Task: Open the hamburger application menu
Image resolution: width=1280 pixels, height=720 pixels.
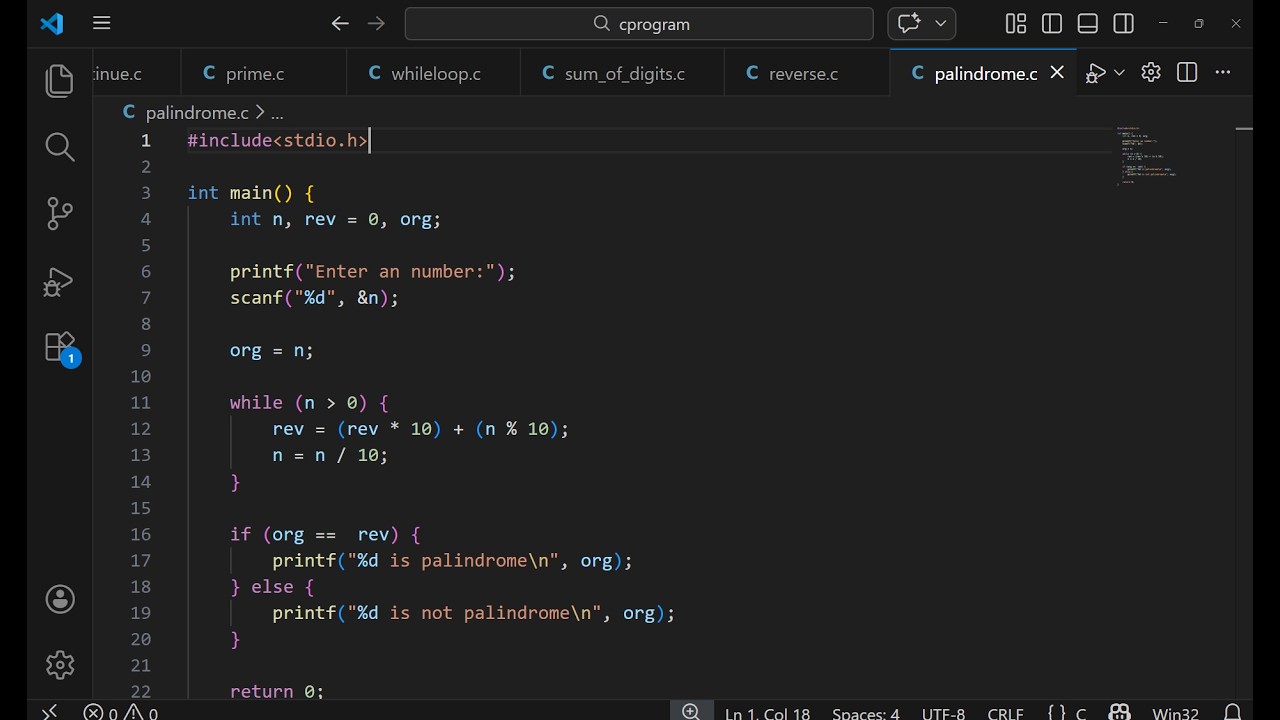Action: tap(102, 23)
